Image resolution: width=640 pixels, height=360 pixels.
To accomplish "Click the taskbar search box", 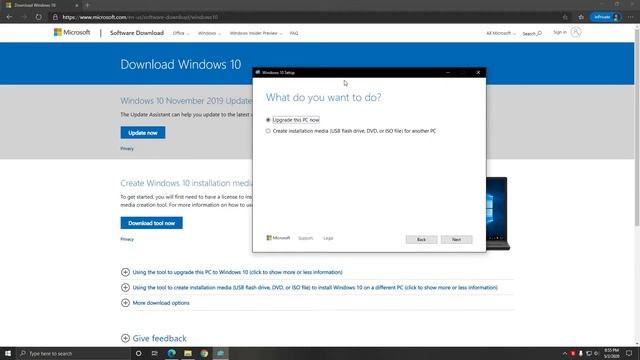I will 73,353.
